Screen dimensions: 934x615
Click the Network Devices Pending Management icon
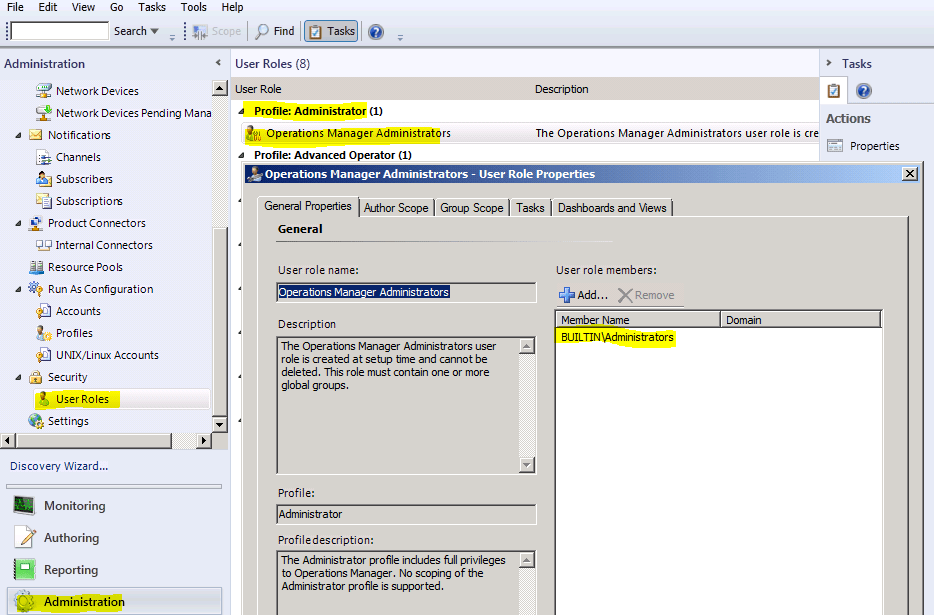click(43, 113)
